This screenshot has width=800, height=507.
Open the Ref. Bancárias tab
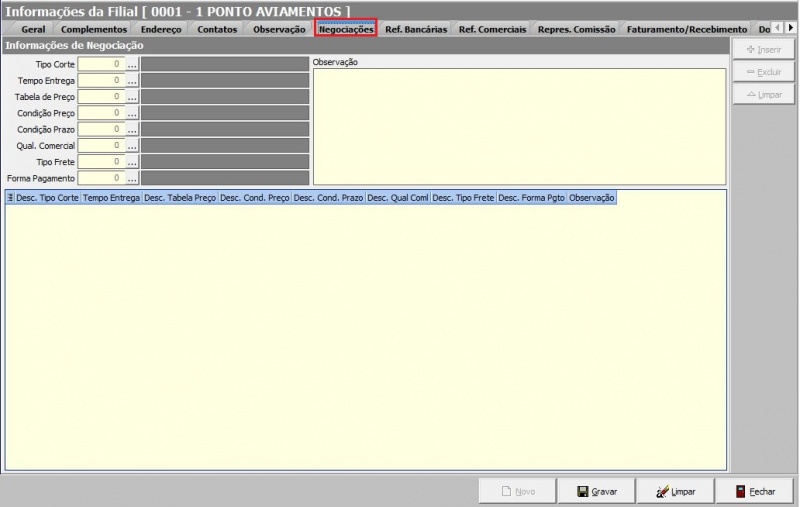click(416, 29)
